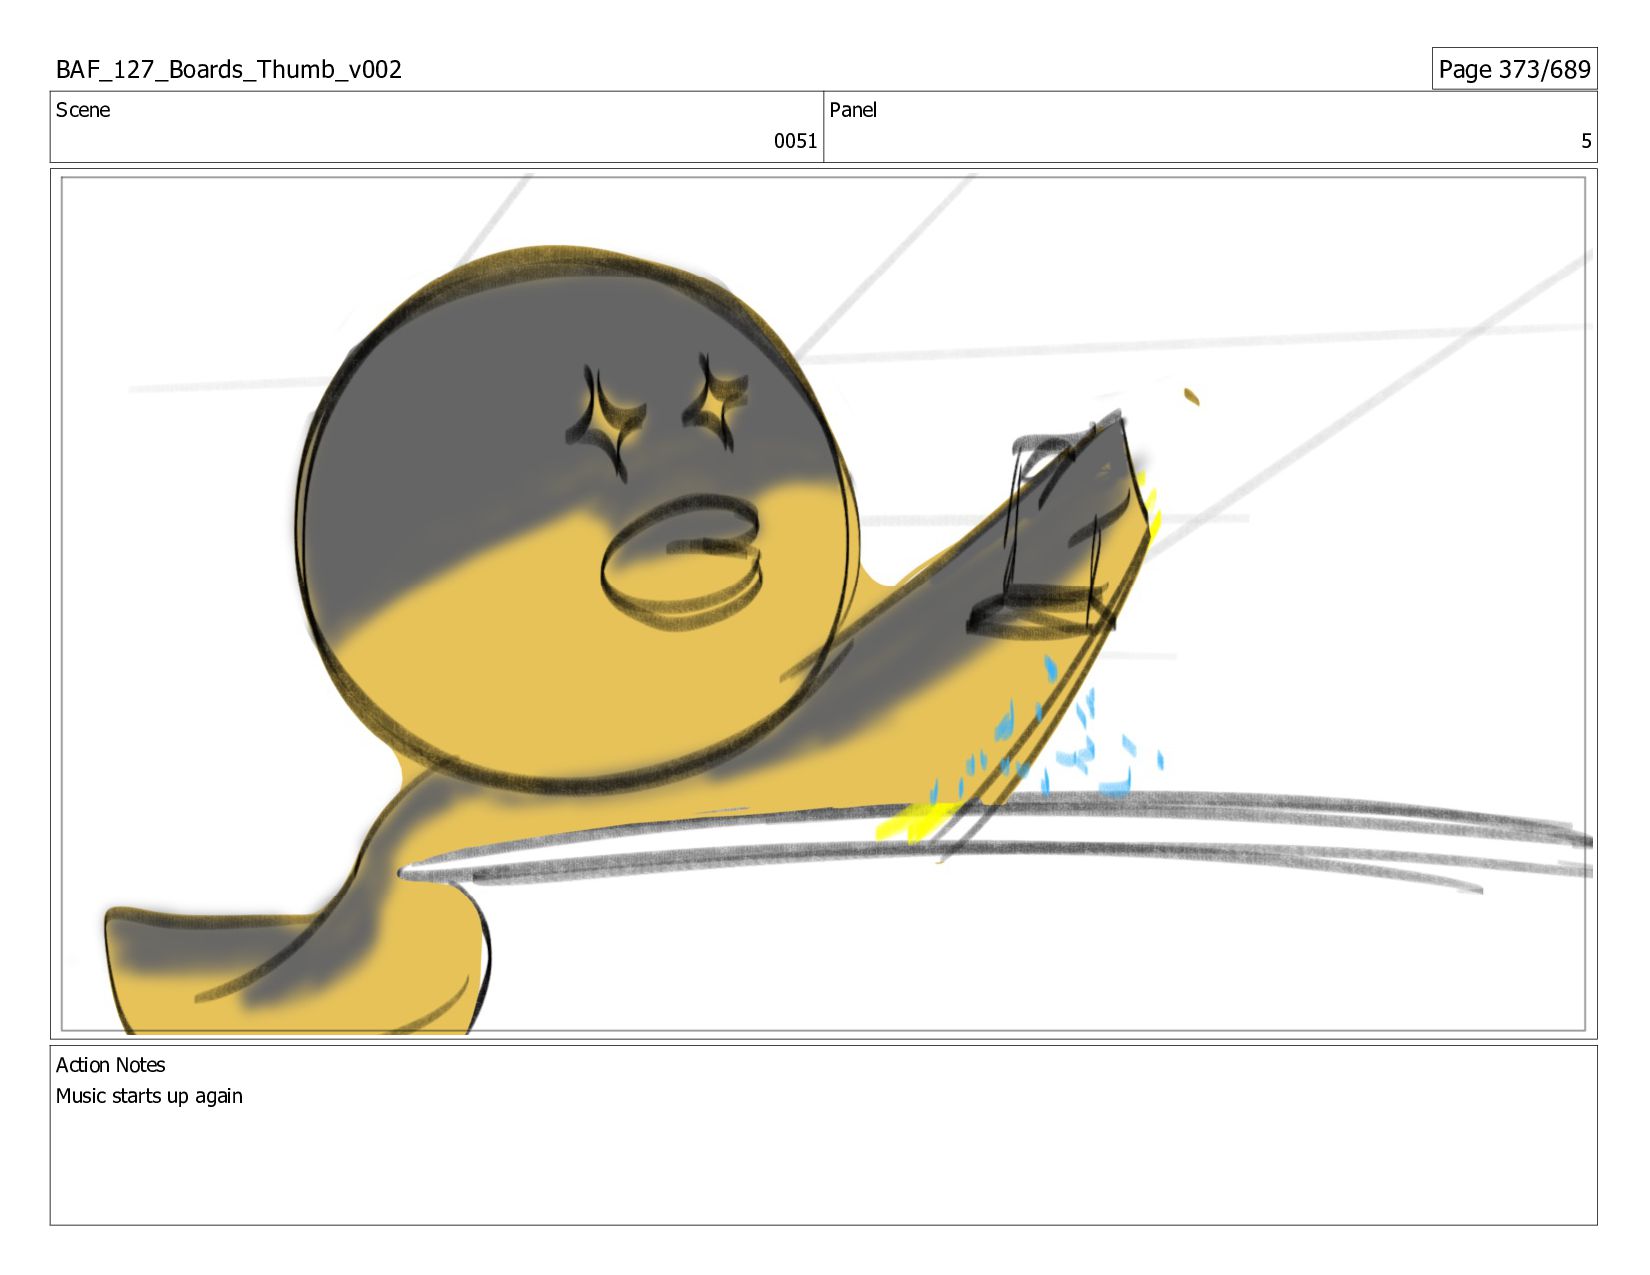Select the title BAF_127_Boards_Thumb_v002
This screenshot has height=1275, width=1650.
click(x=229, y=69)
